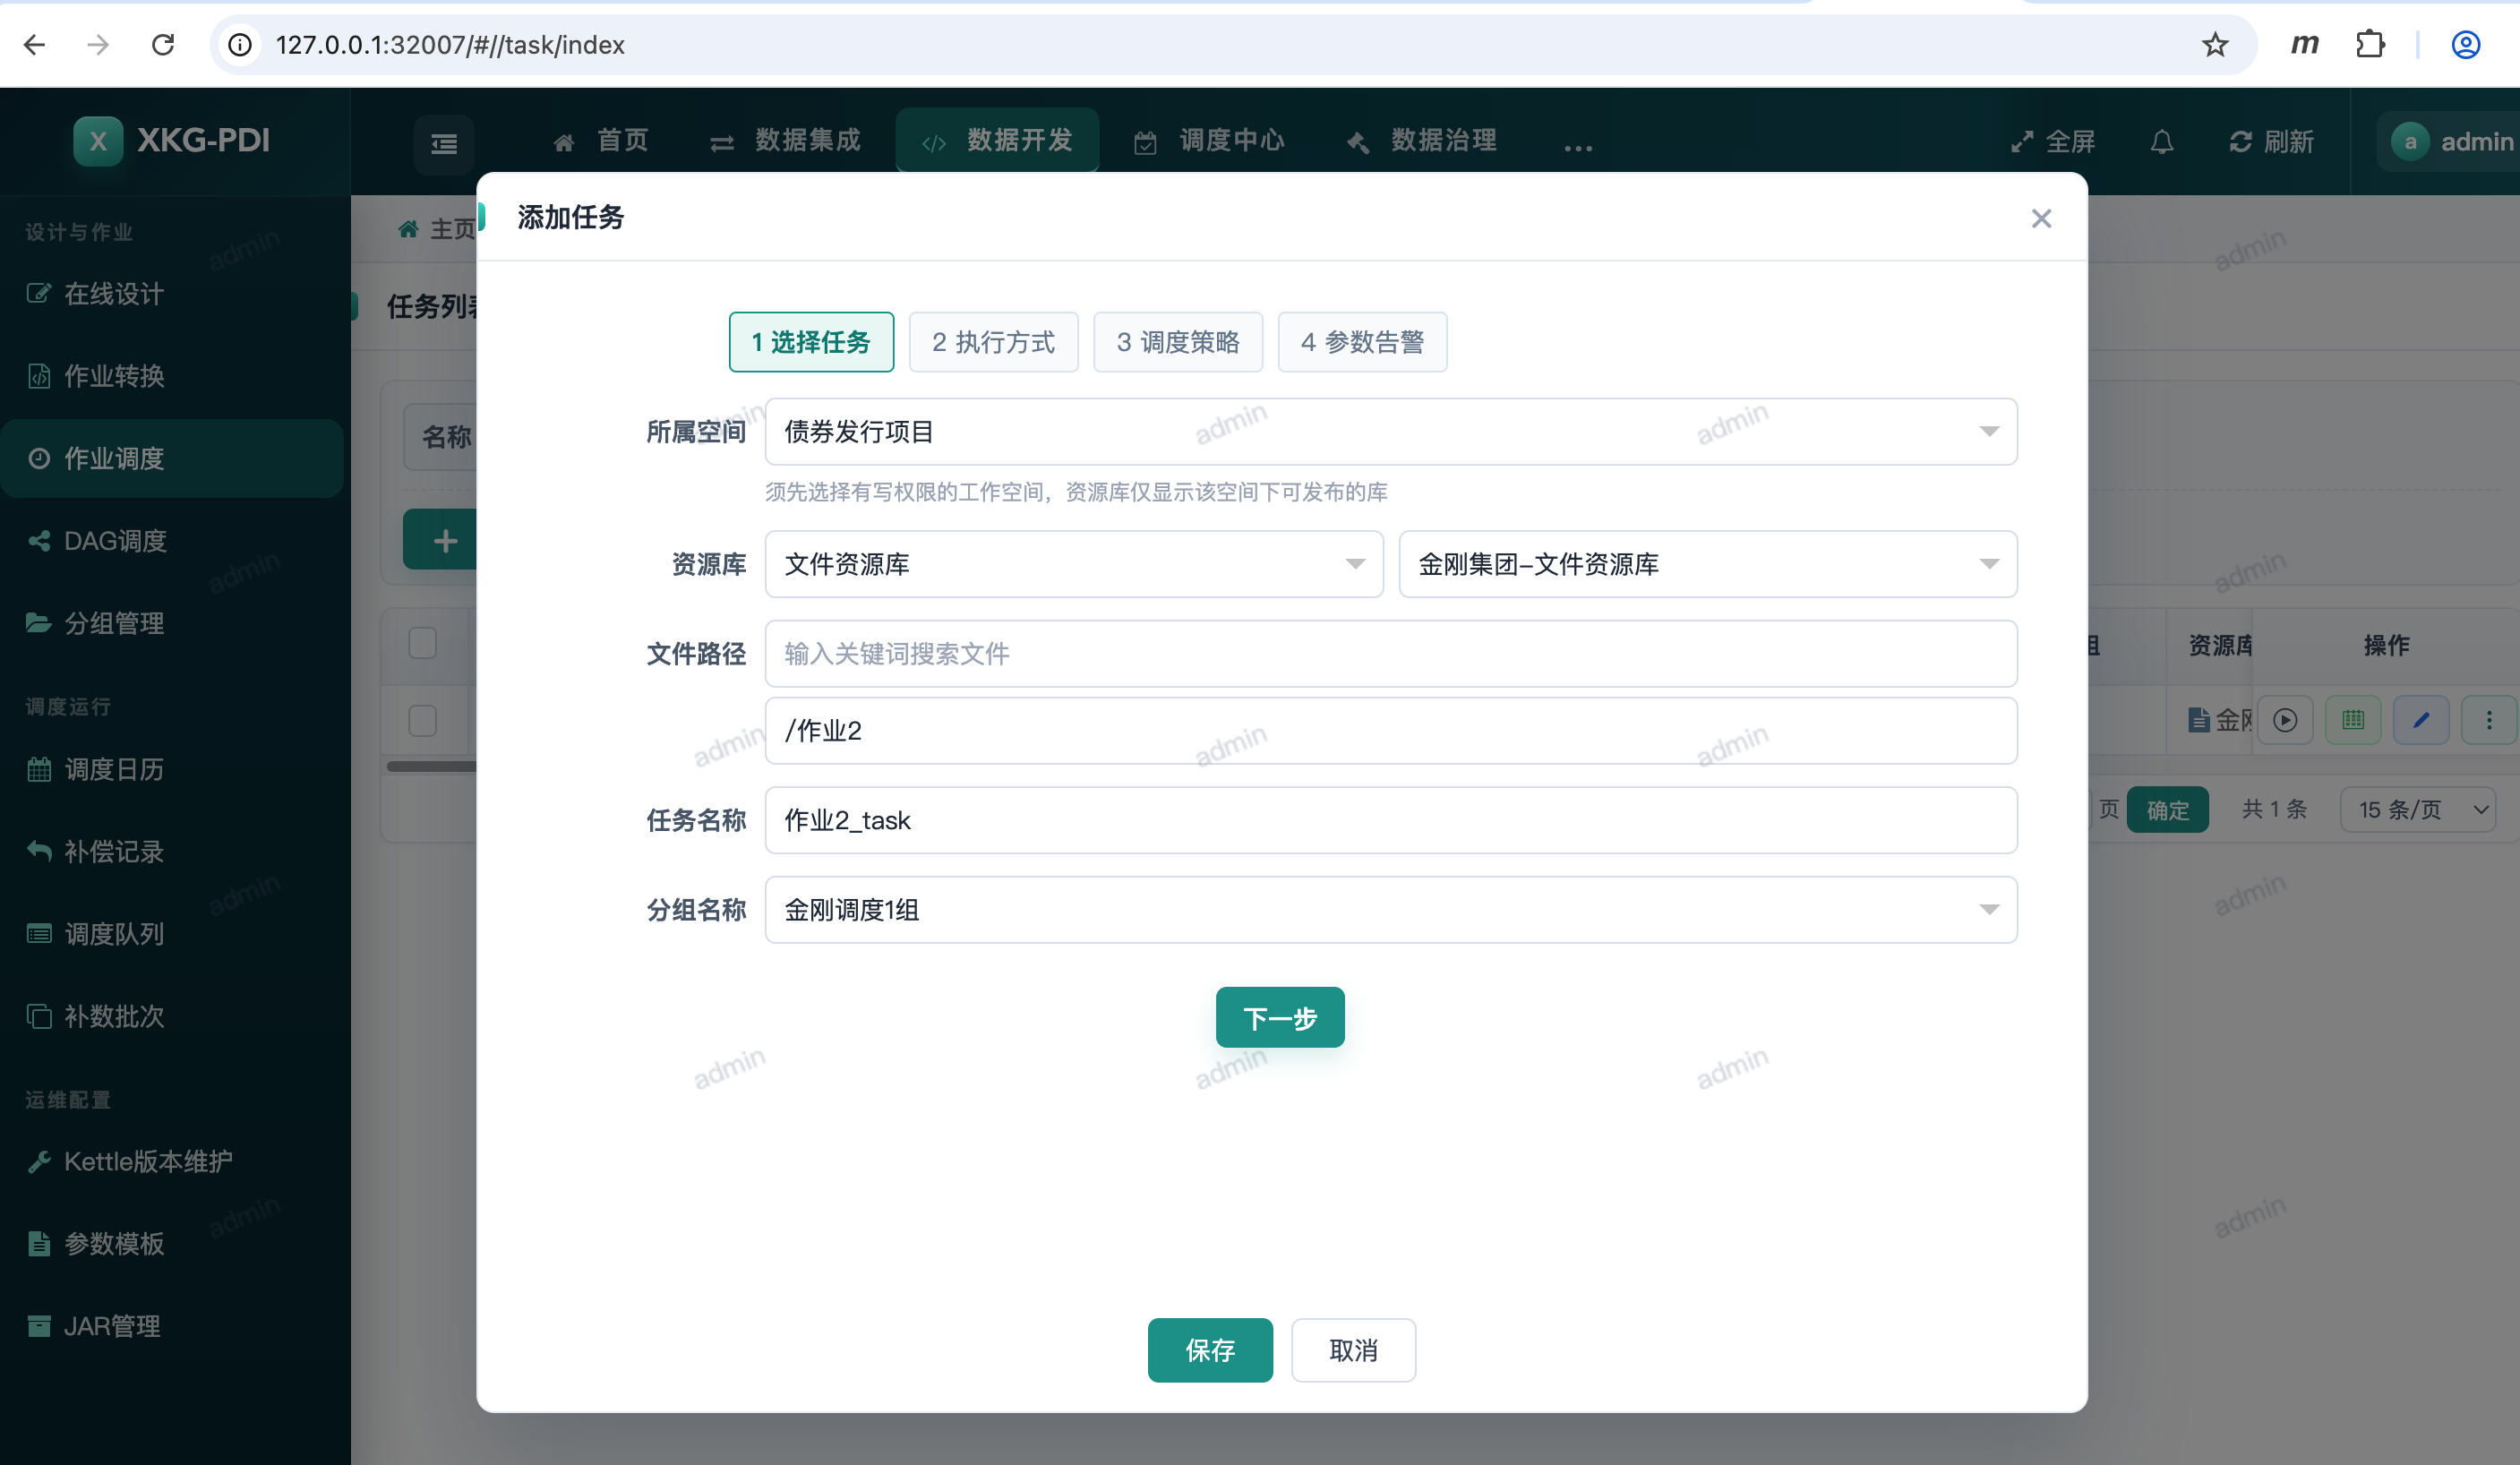Viewport: 2520px width, 1465px height.
Task: Click the green calendar icon in 操作
Action: 2353,720
